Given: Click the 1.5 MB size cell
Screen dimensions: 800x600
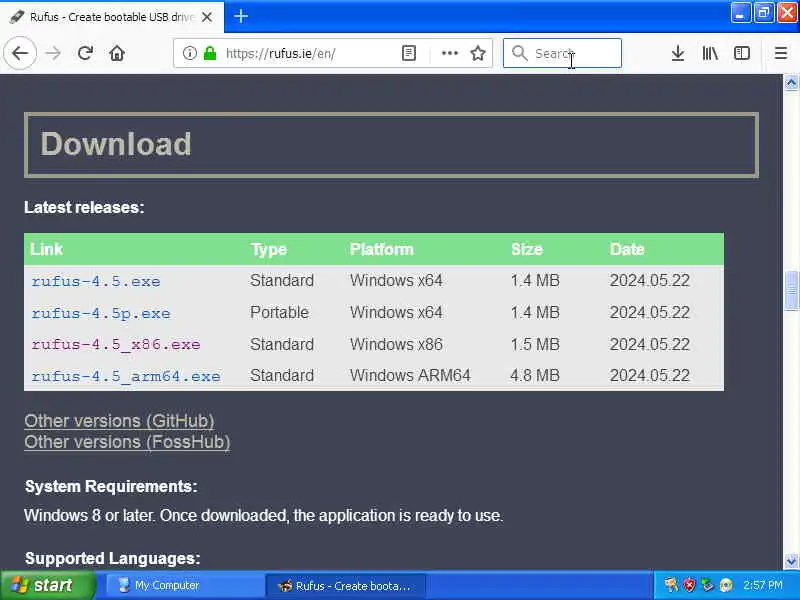Looking at the screenshot, I should 535,344.
